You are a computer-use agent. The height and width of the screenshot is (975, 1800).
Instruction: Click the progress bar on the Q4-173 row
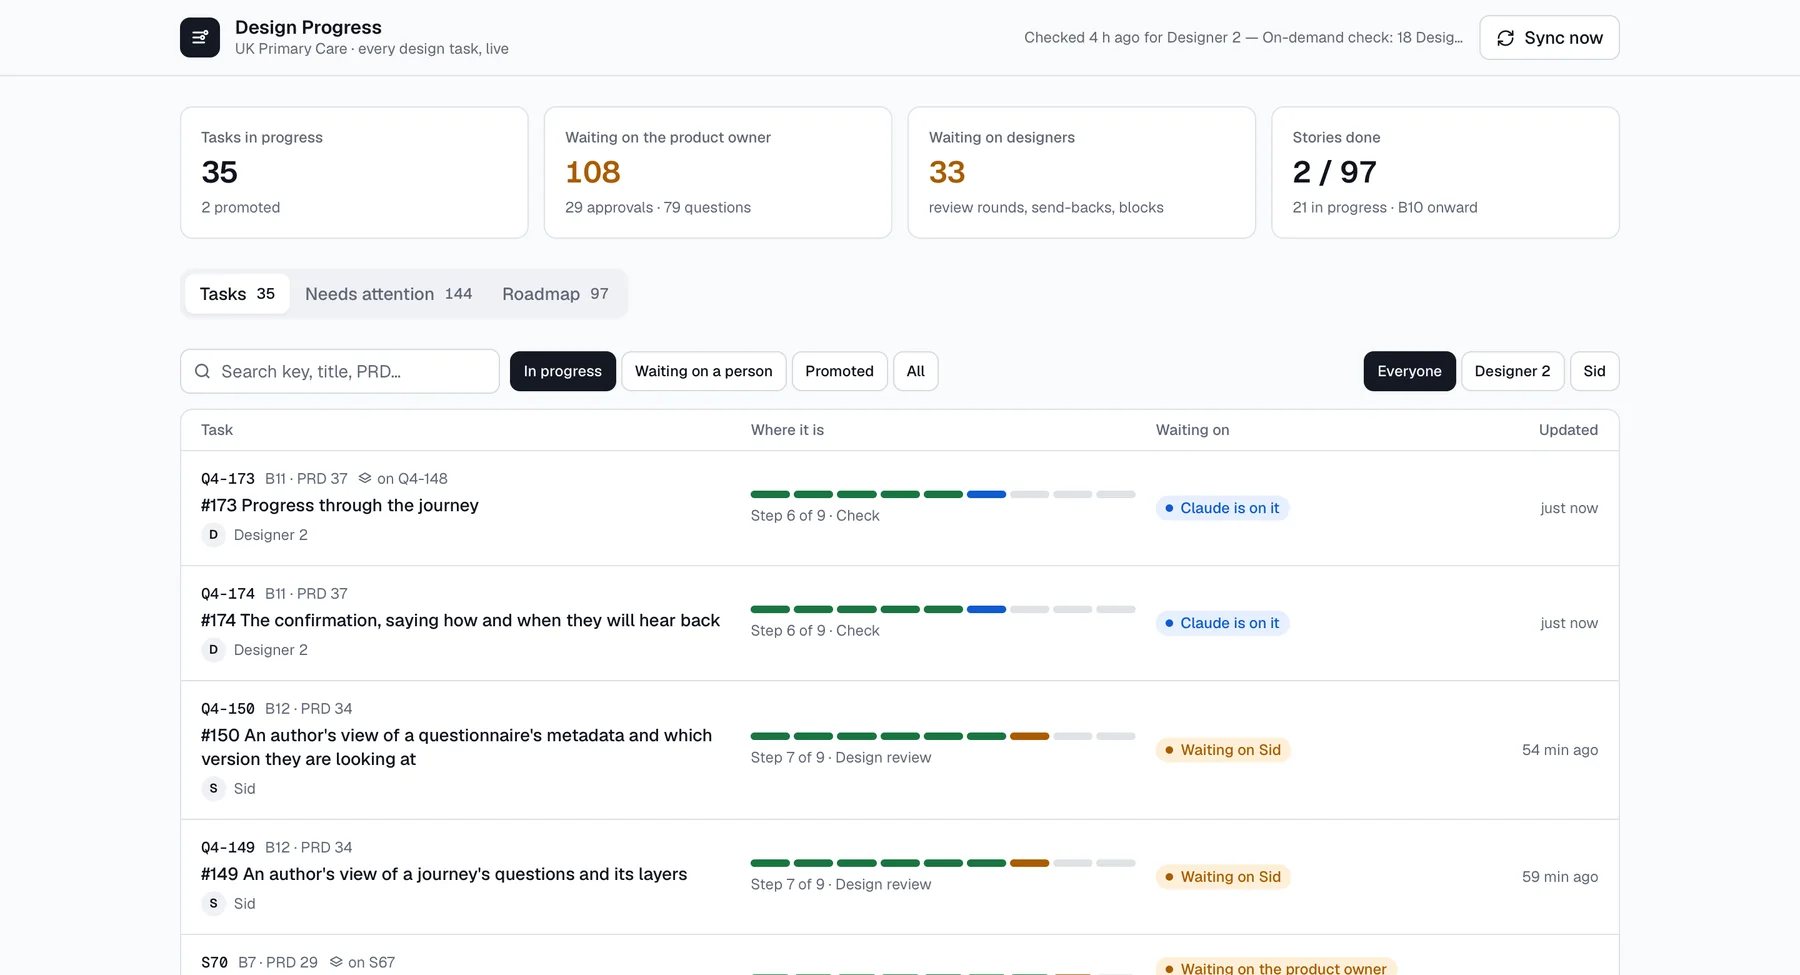(x=943, y=494)
